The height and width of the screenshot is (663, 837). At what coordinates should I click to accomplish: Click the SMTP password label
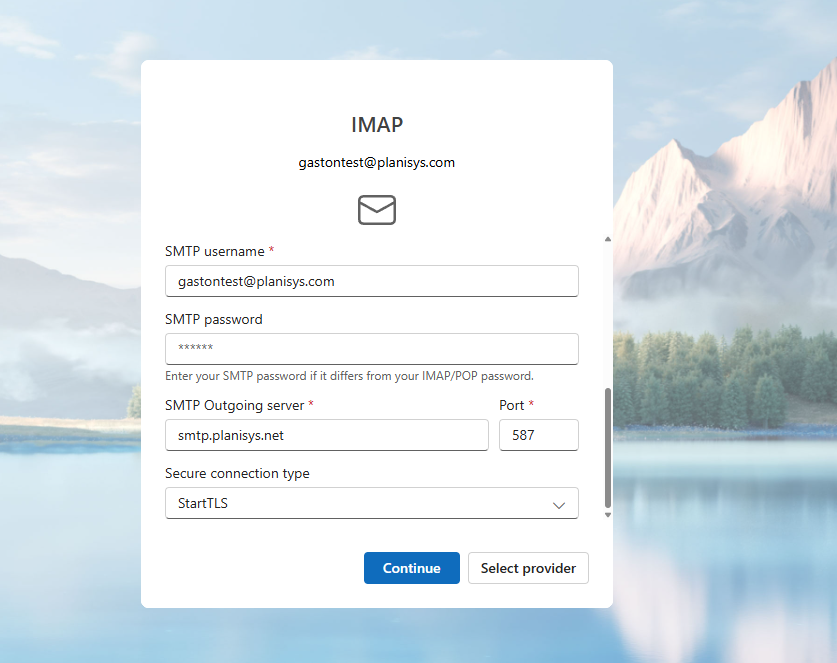(x=213, y=320)
